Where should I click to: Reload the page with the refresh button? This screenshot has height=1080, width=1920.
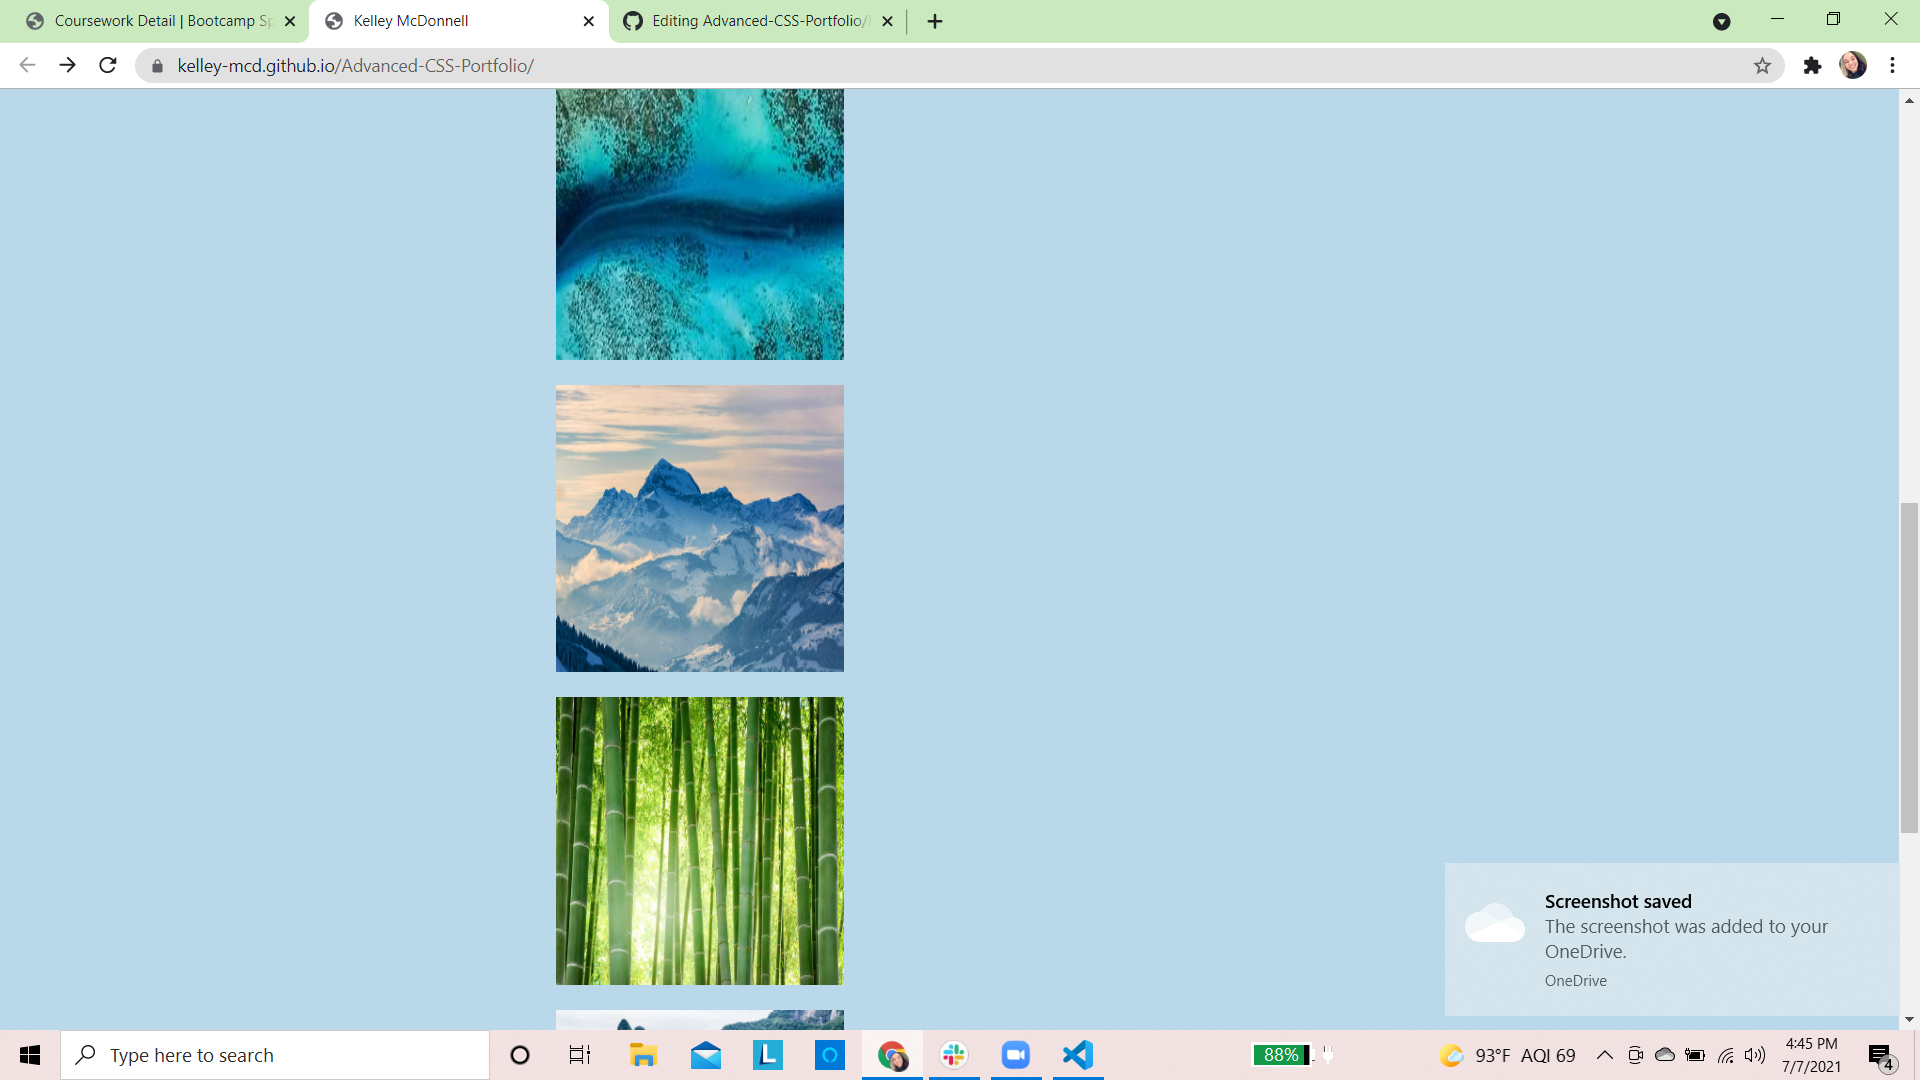coord(107,65)
